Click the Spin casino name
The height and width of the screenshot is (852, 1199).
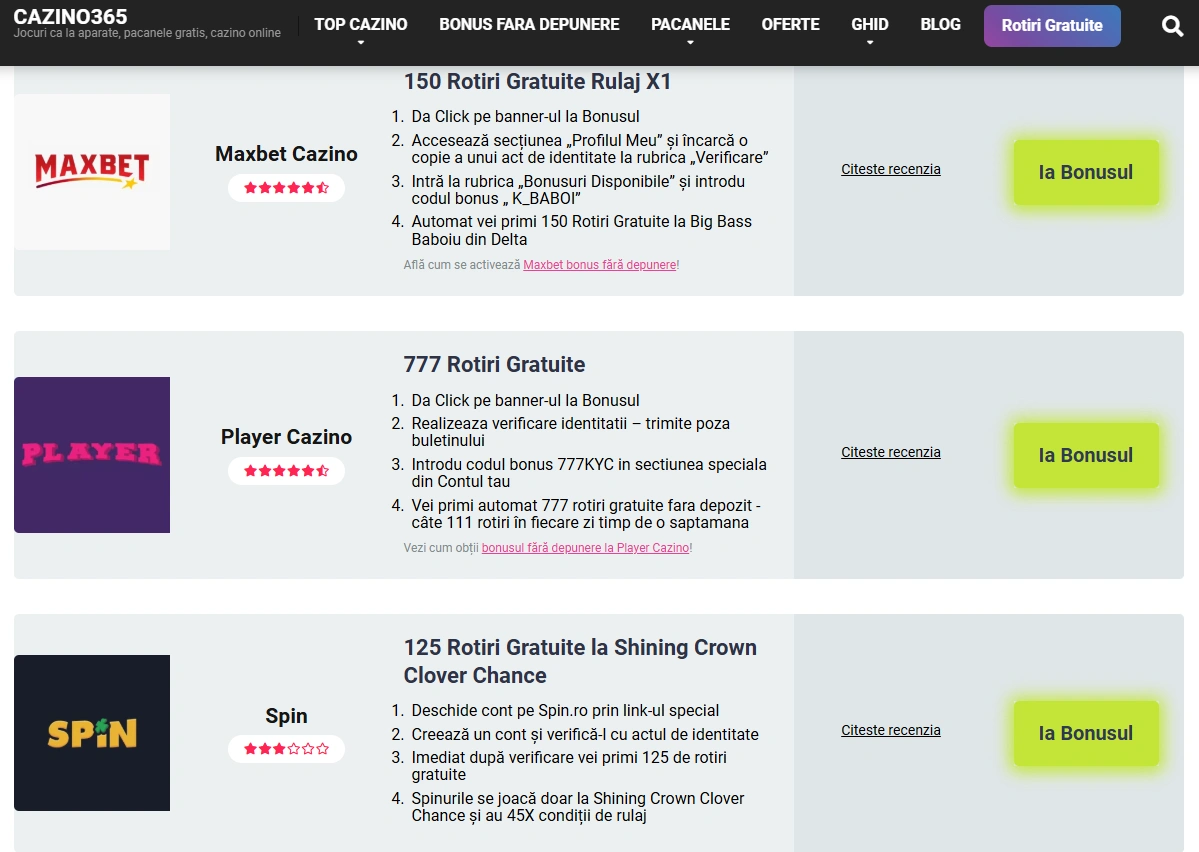tap(286, 716)
